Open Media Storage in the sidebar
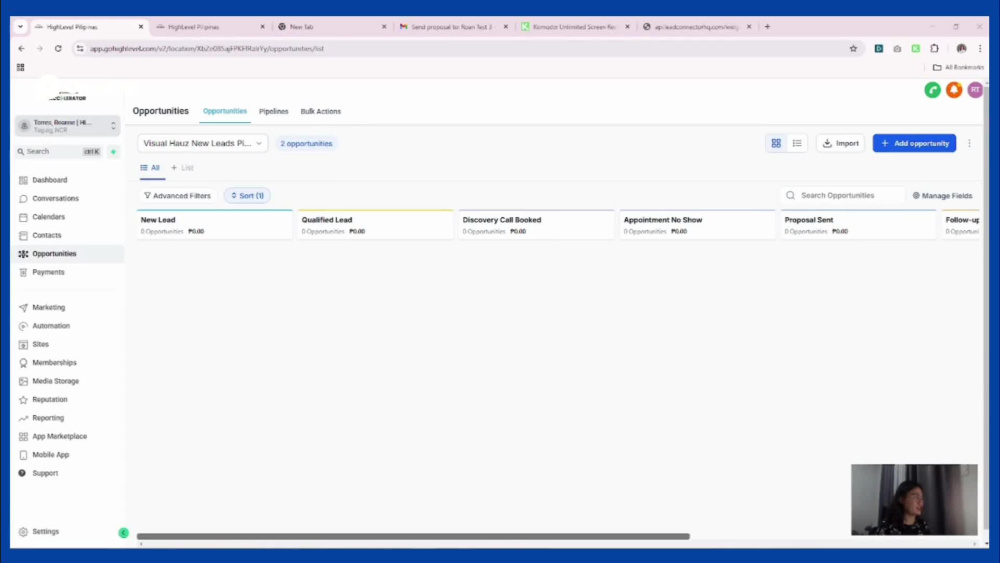Image resolution: width=1000 pixels, height=563 pixels. coord(55,381)
